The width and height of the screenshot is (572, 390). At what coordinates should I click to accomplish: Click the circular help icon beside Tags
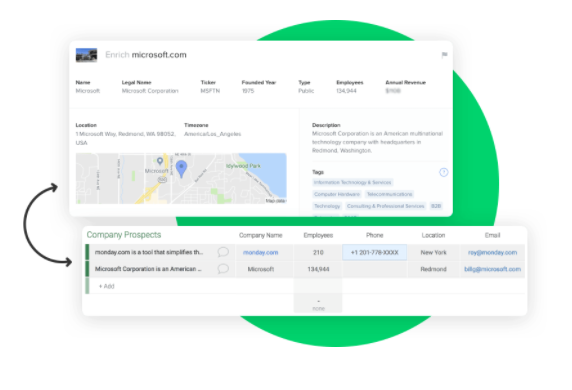pos(443,172)
